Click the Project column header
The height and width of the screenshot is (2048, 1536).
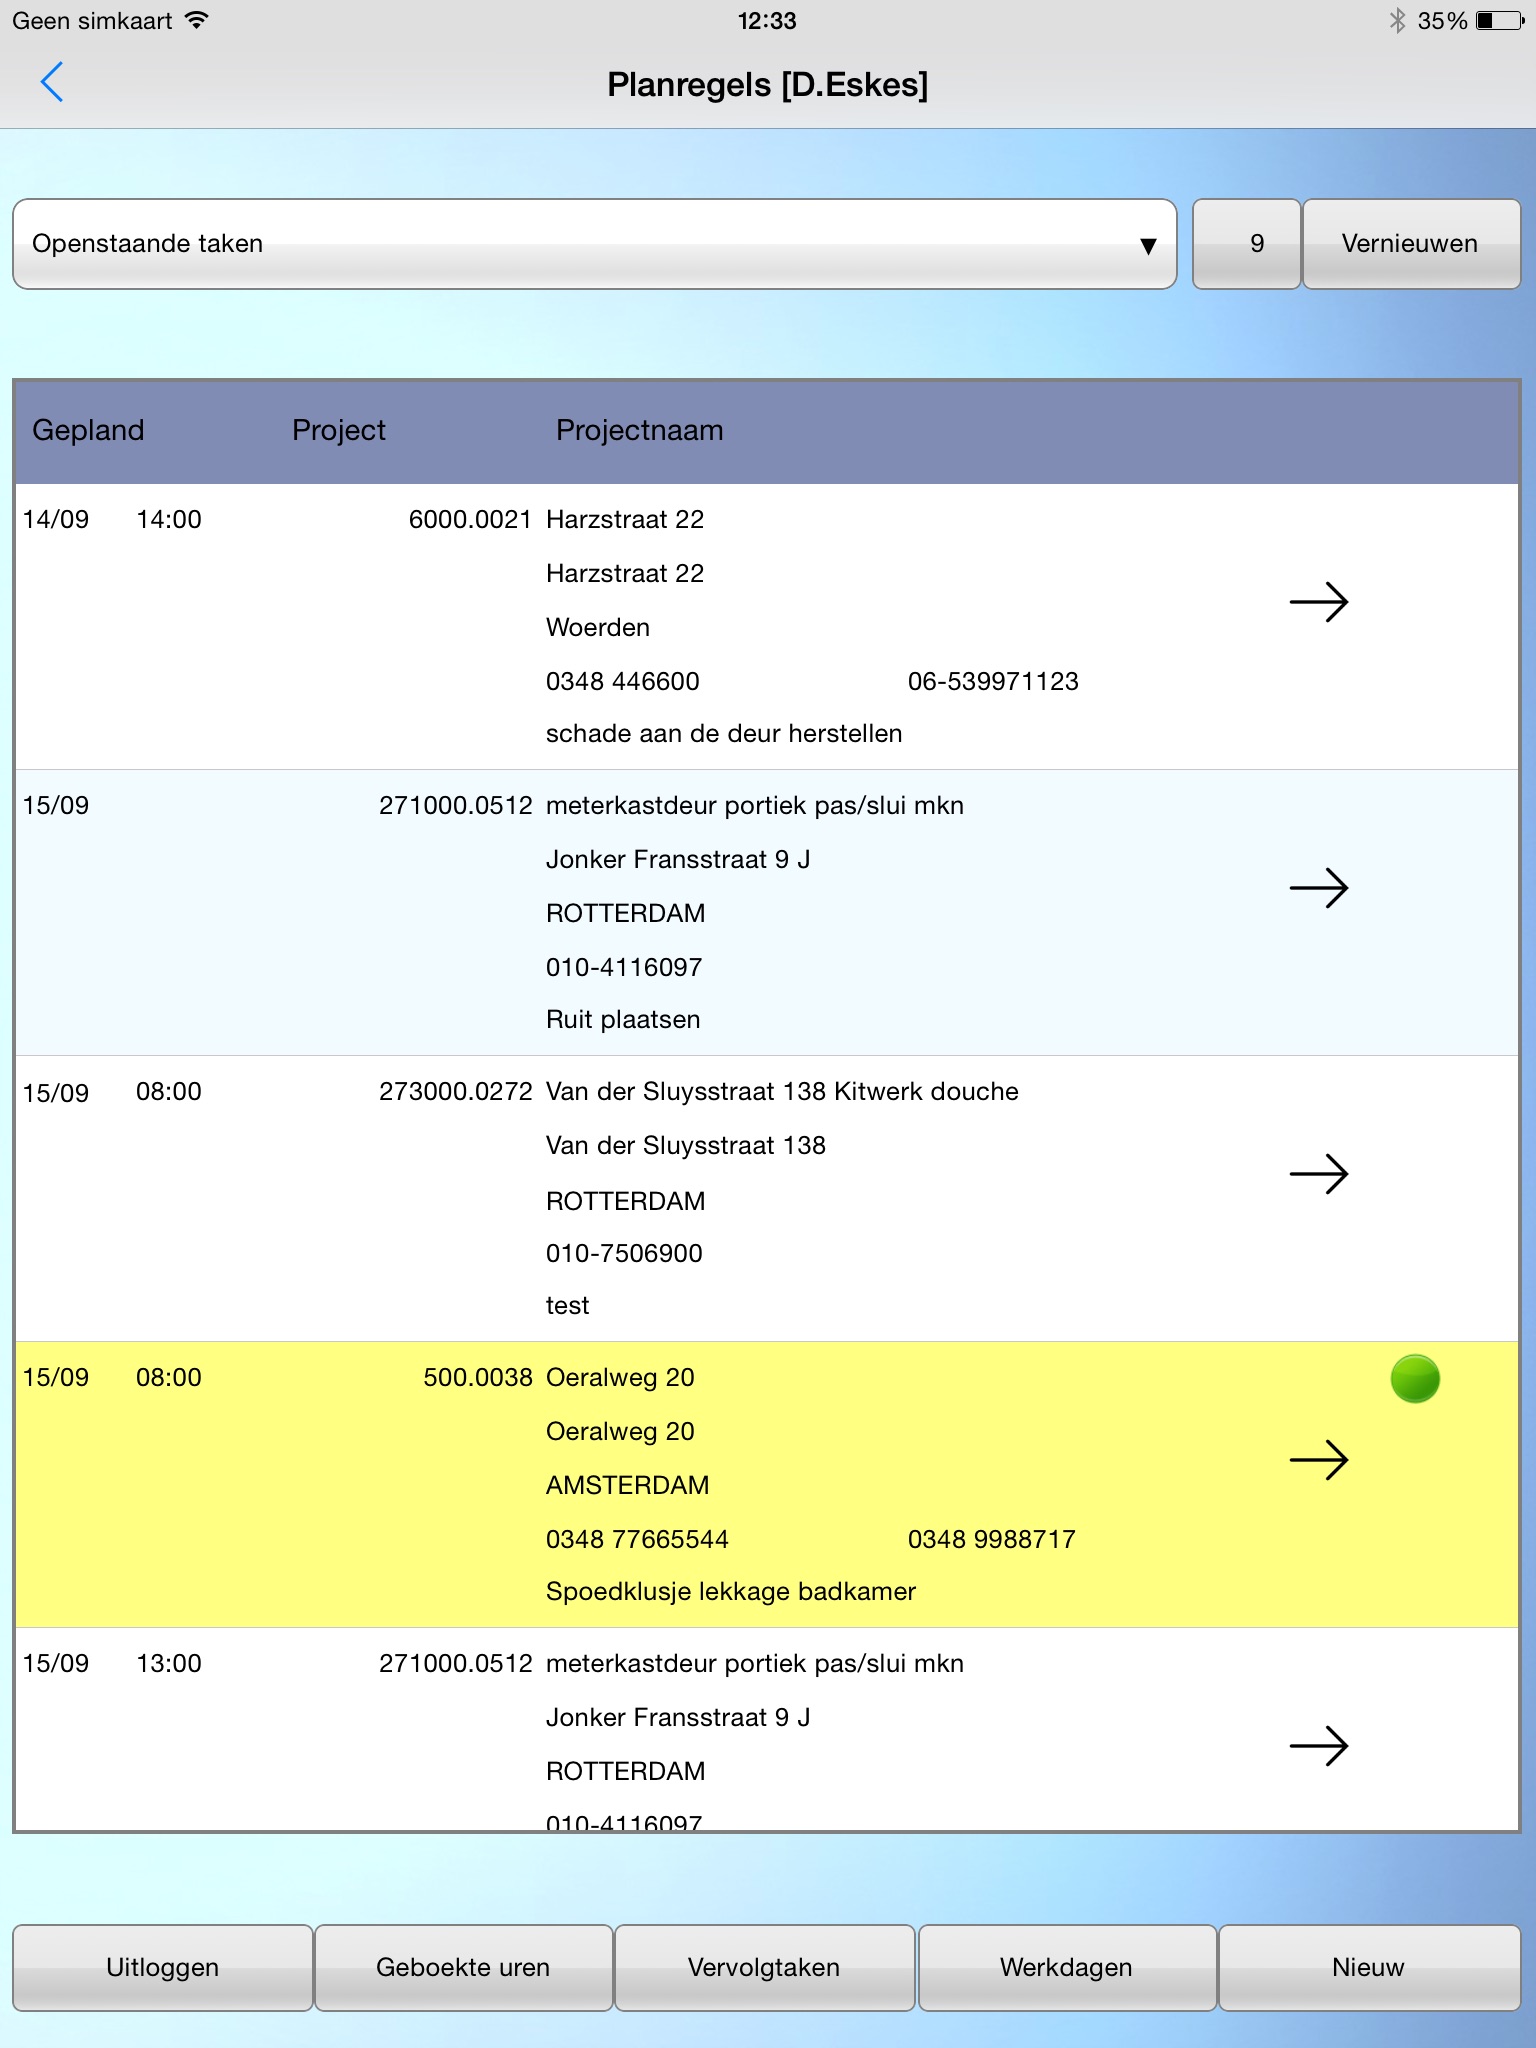[x=339, y=430]
